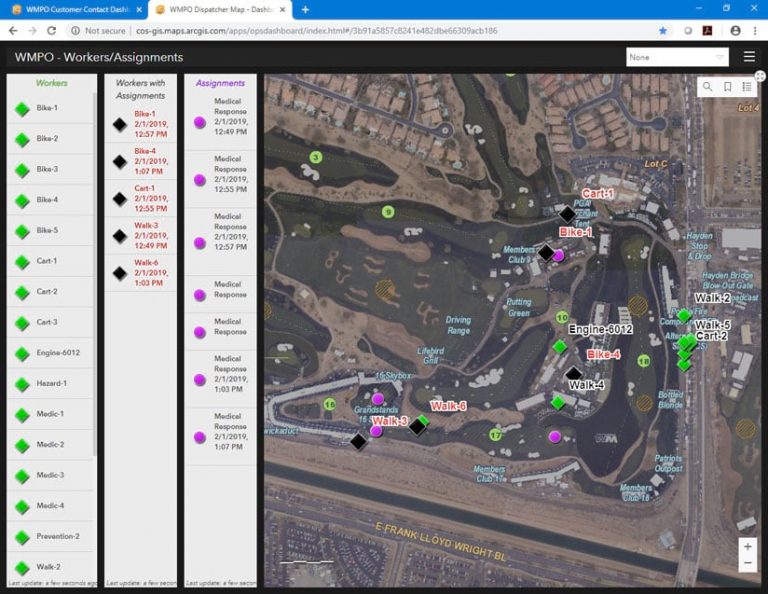Zoom in on the map
The width and height of the screenshot is (768, 594).
[747, 546]
